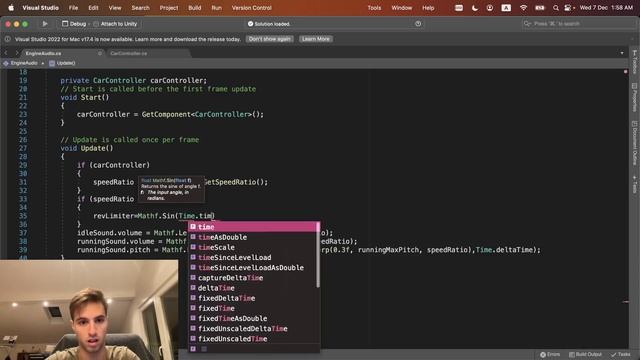The width and height of the screenshot is (640, 360).
Task: Select 'fixedUnscaledDeltaTime' completion item
Action: point(253,329)
